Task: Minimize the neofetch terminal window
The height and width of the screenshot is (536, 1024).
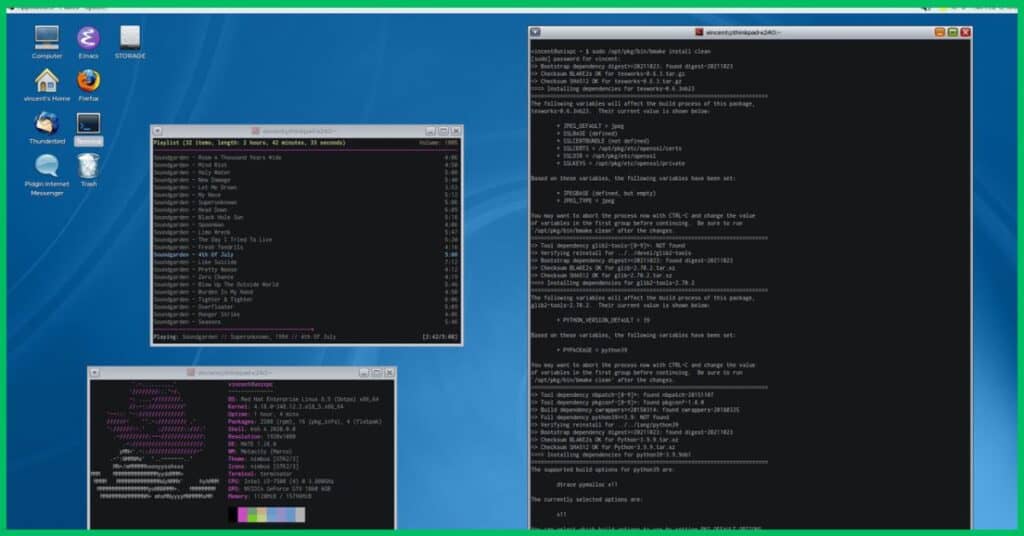Action: (x=364, y=373)
